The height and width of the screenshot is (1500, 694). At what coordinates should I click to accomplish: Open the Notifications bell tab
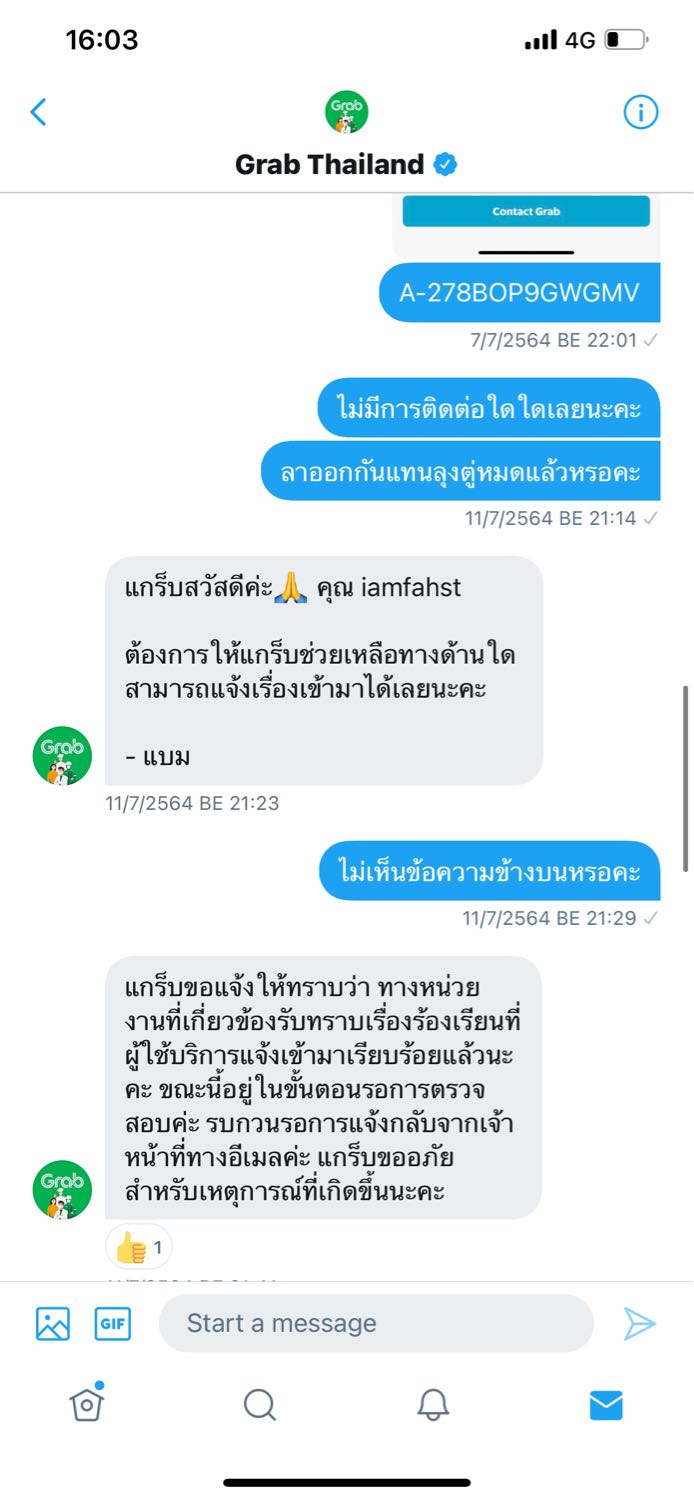[433, 1405]
